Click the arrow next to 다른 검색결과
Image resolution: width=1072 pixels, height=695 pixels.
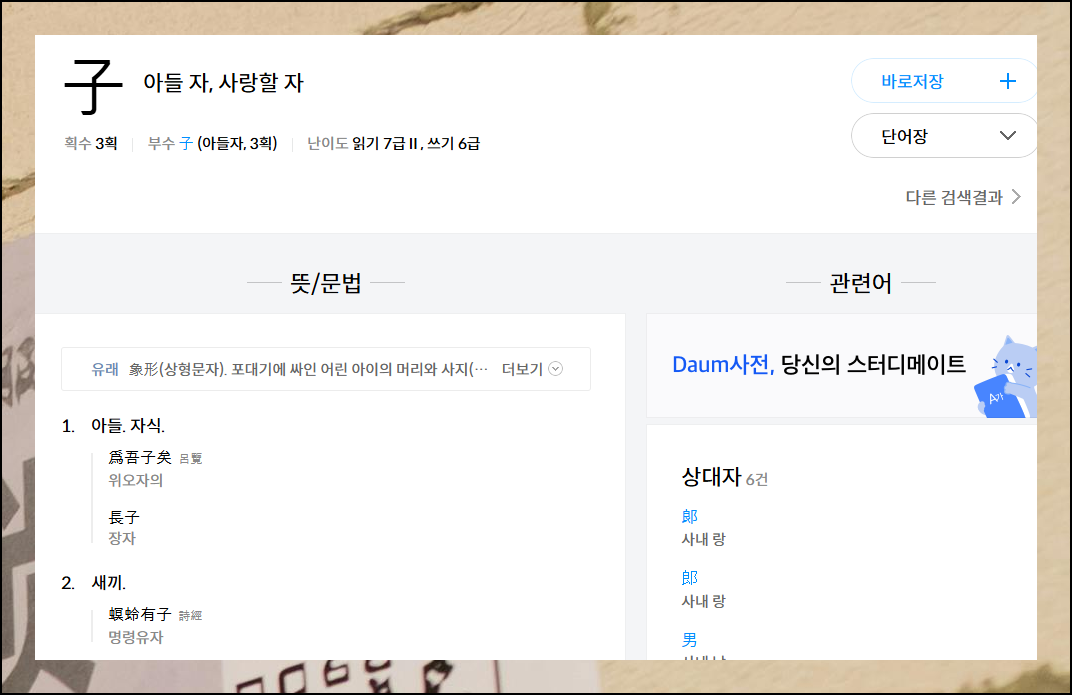click(1017, 197)
